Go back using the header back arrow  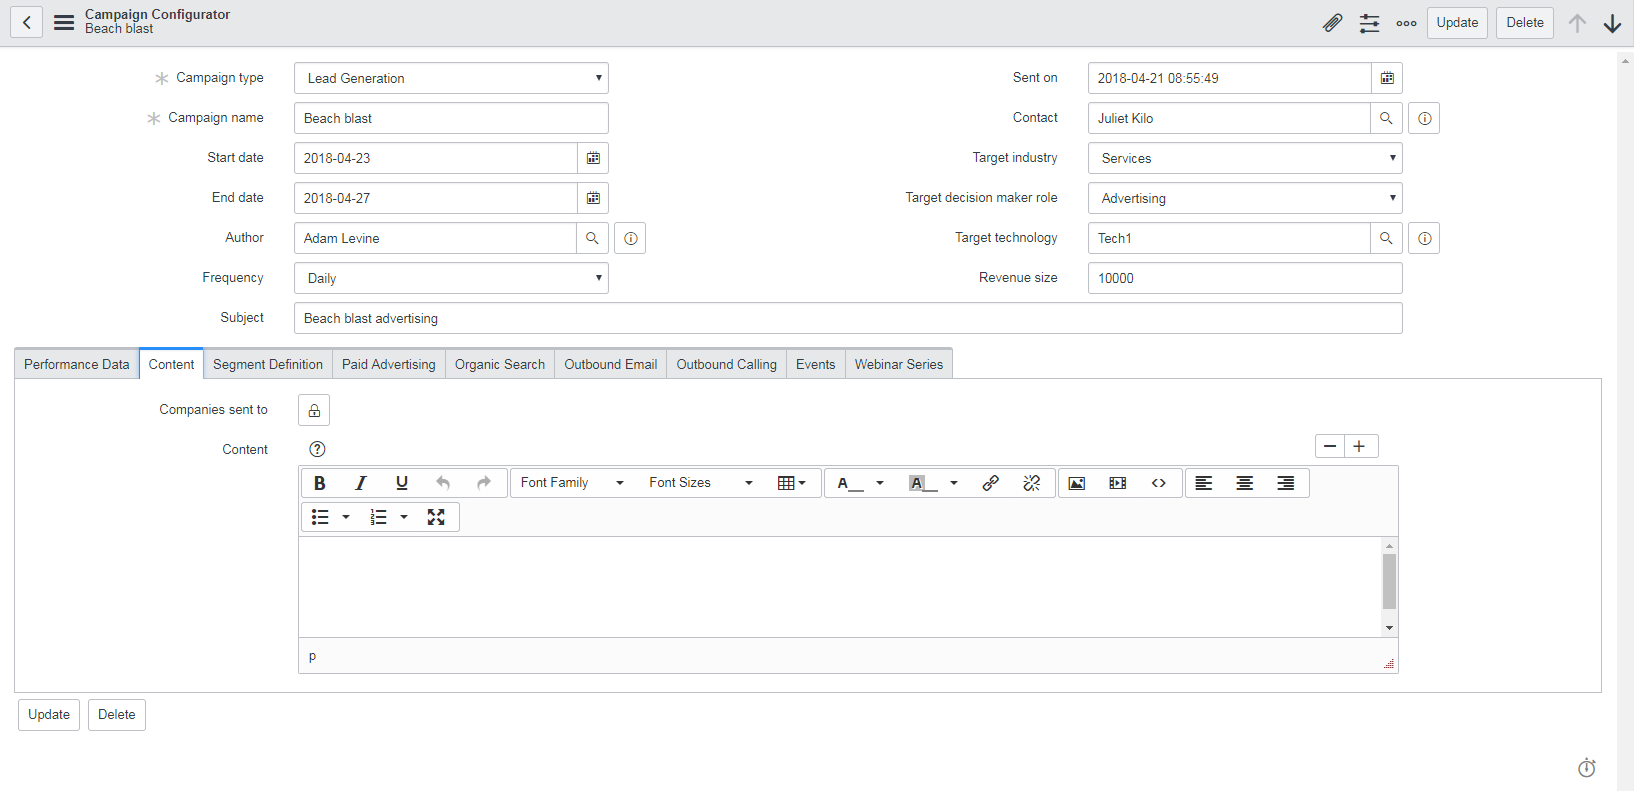(x=27, y=22)
